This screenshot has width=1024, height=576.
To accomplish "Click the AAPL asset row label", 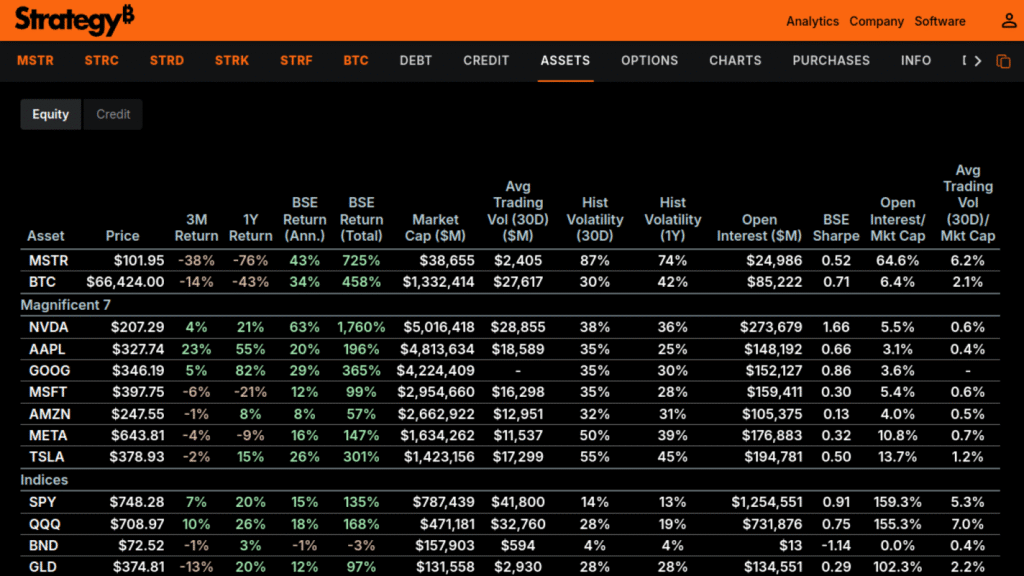I will point(48,349).
